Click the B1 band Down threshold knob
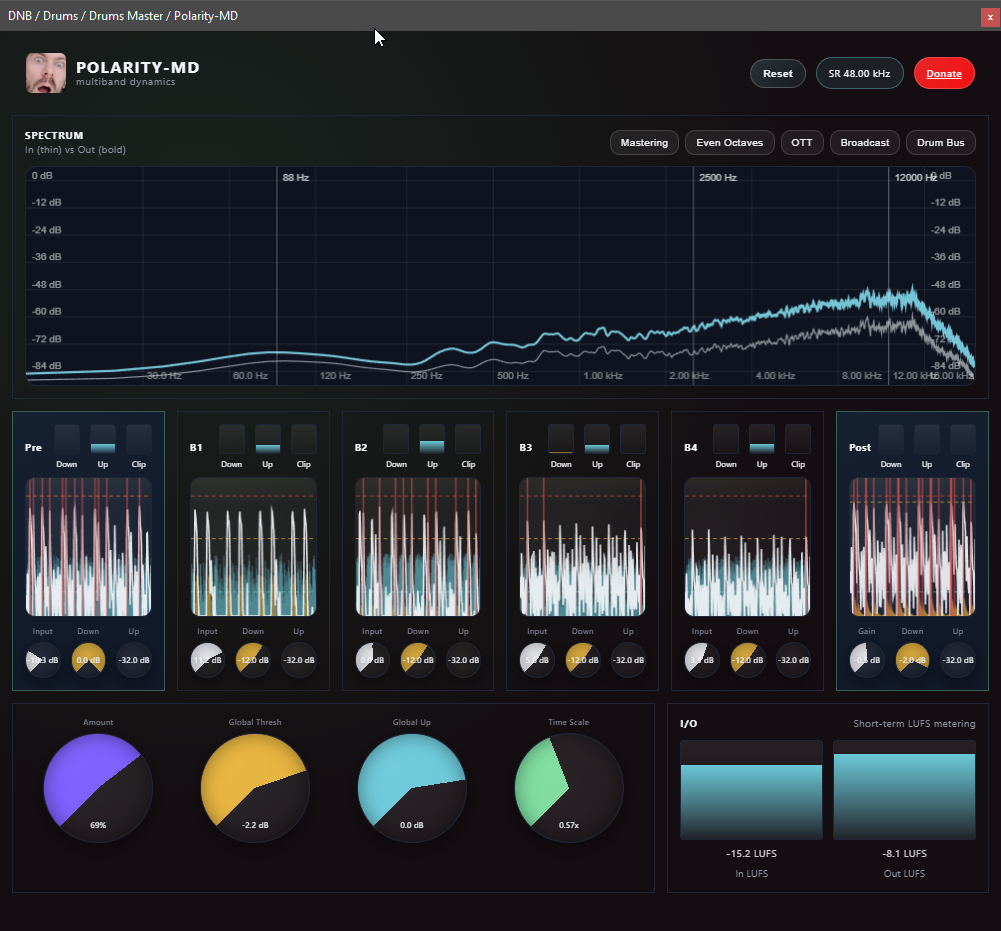The height and width of the screenshot is (931, 1001). [253, 660]
